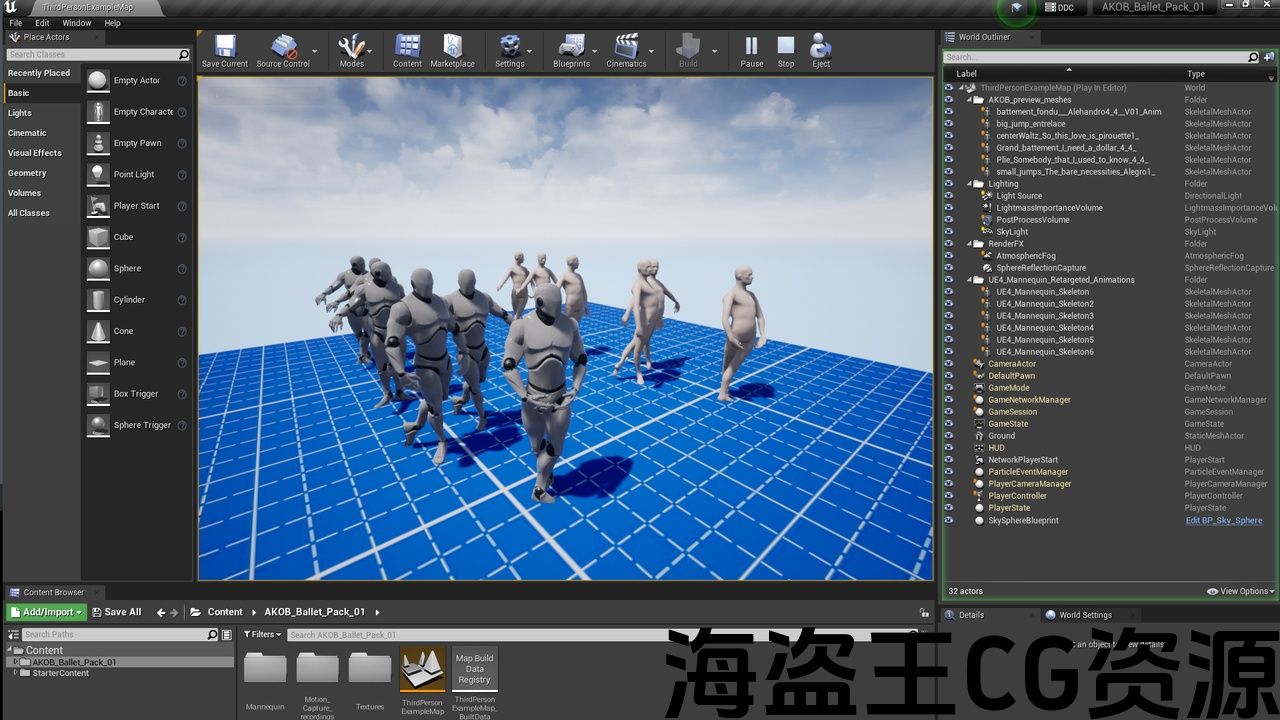Open the Marketplace toolbar icon
Viewport: 1280px width, 720px height.
pos(452,50)
